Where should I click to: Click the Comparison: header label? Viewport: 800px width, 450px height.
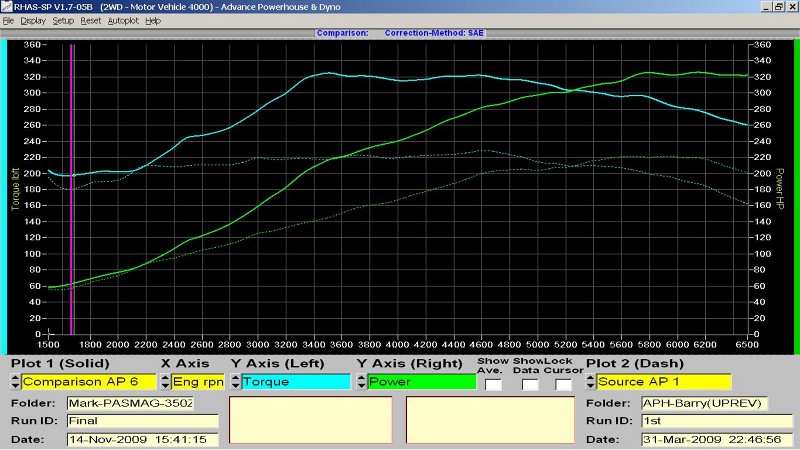click(342, 33)
